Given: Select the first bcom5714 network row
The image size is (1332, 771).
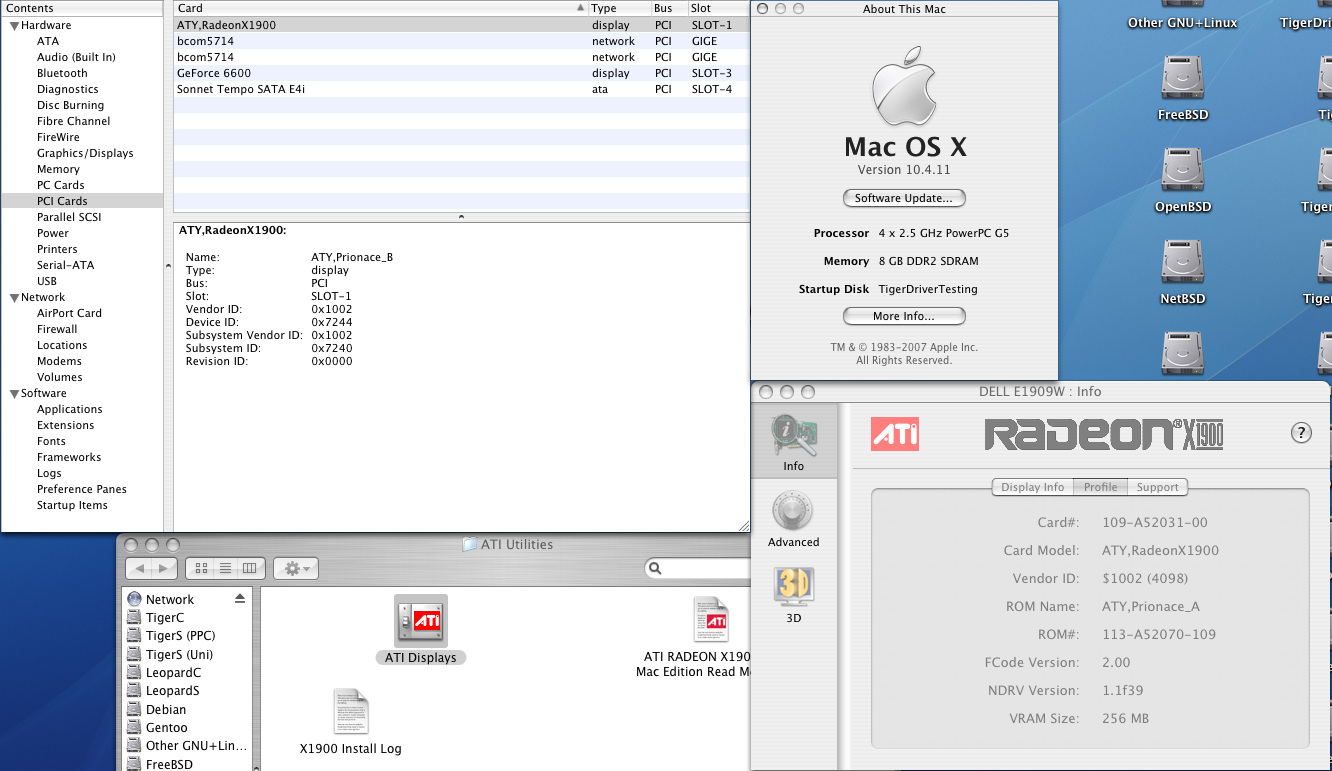Looking at the screenshot, I should pyautogui.click(x=461, y=41).
